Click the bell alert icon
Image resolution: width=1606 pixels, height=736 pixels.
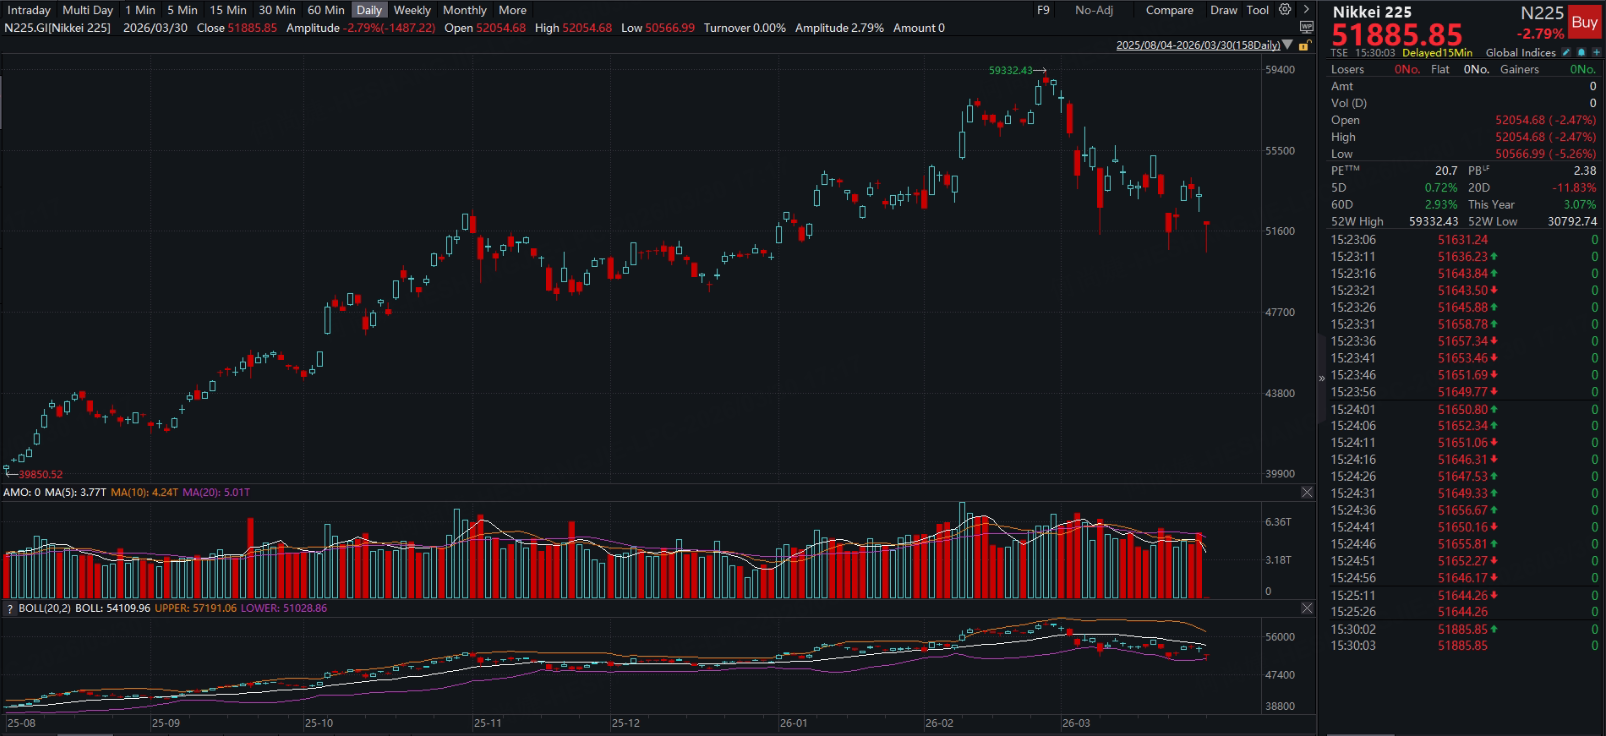coord(1581,52)
